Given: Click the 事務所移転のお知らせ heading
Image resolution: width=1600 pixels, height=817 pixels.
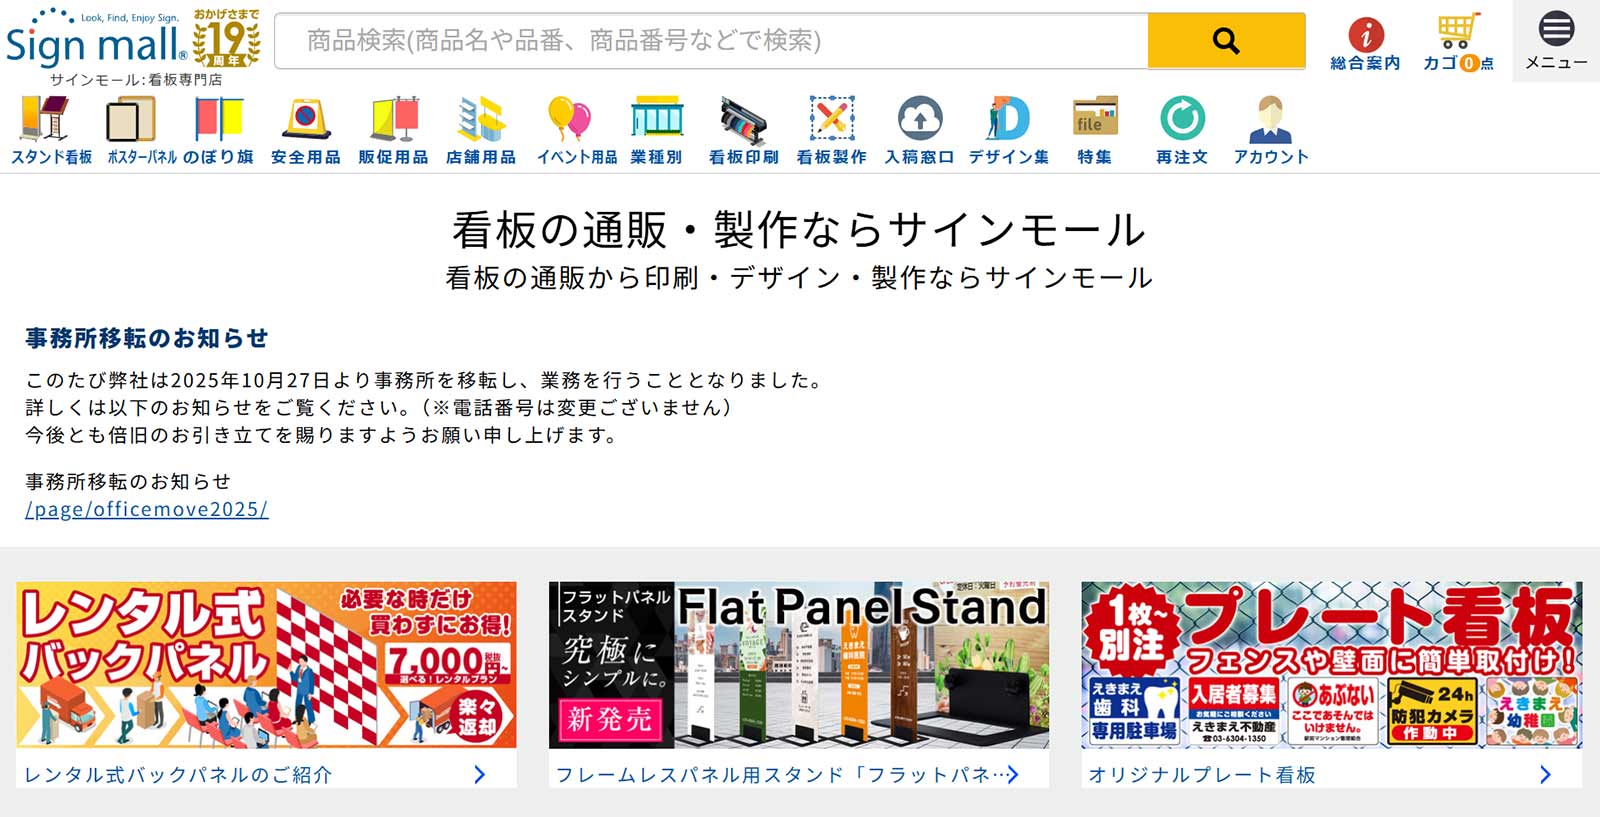Looking at the screenshot, I should pyautogui.click(x=147, y=338).
